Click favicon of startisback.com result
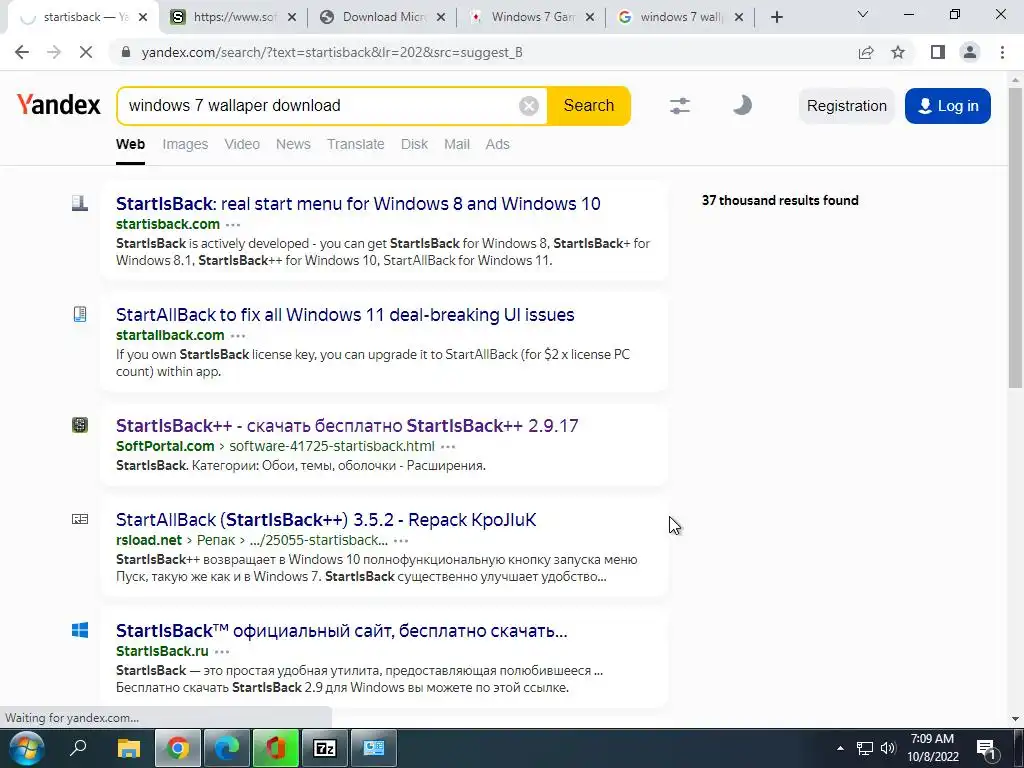Screen dimensions: 1024x768 [80, 203]
